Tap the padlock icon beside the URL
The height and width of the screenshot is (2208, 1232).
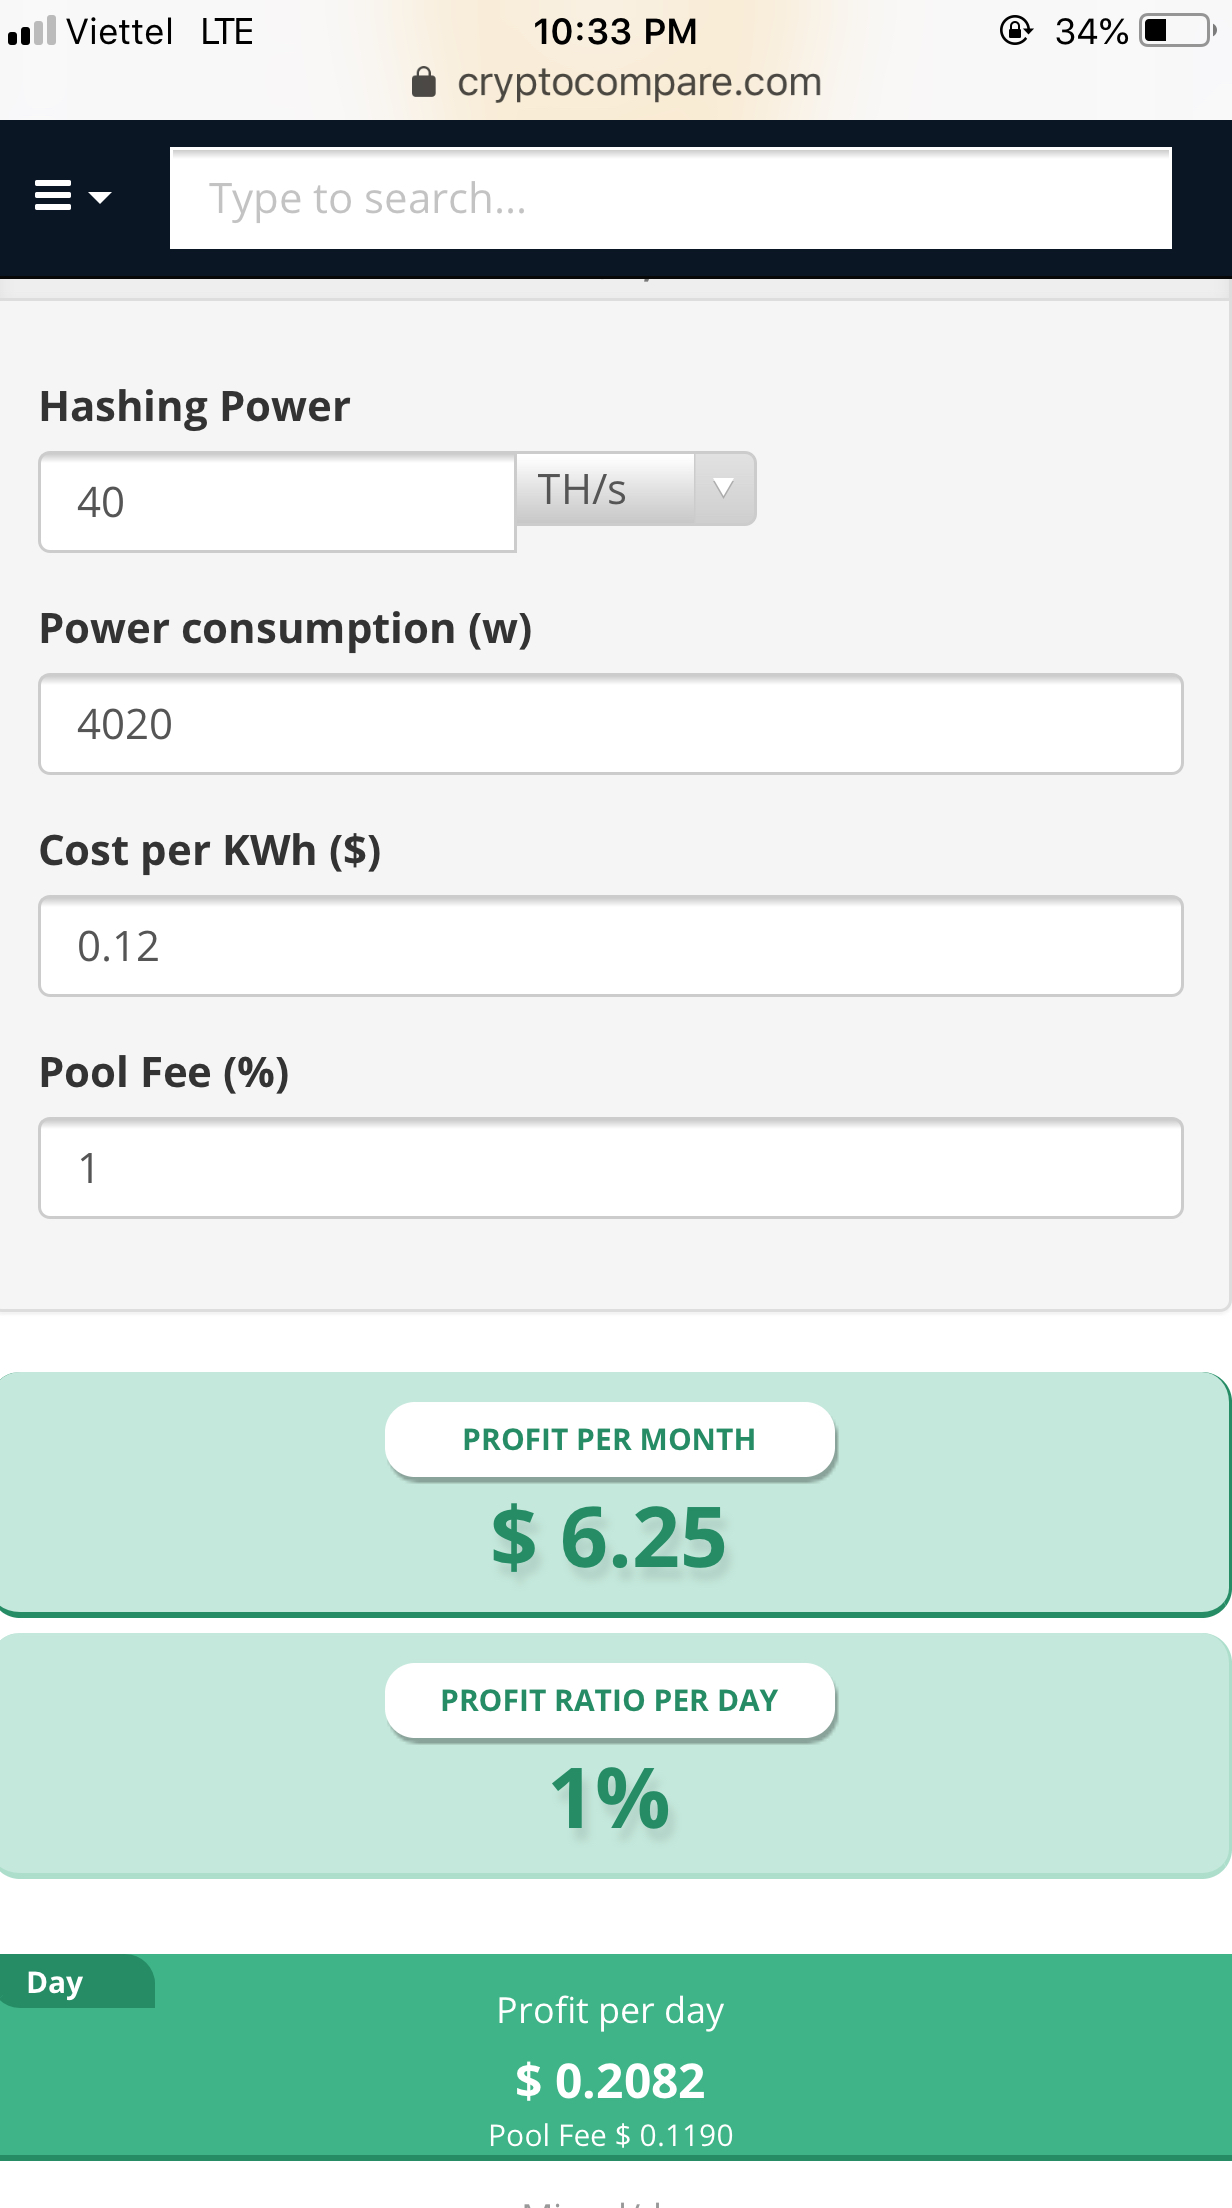click(x=424, y=82)
